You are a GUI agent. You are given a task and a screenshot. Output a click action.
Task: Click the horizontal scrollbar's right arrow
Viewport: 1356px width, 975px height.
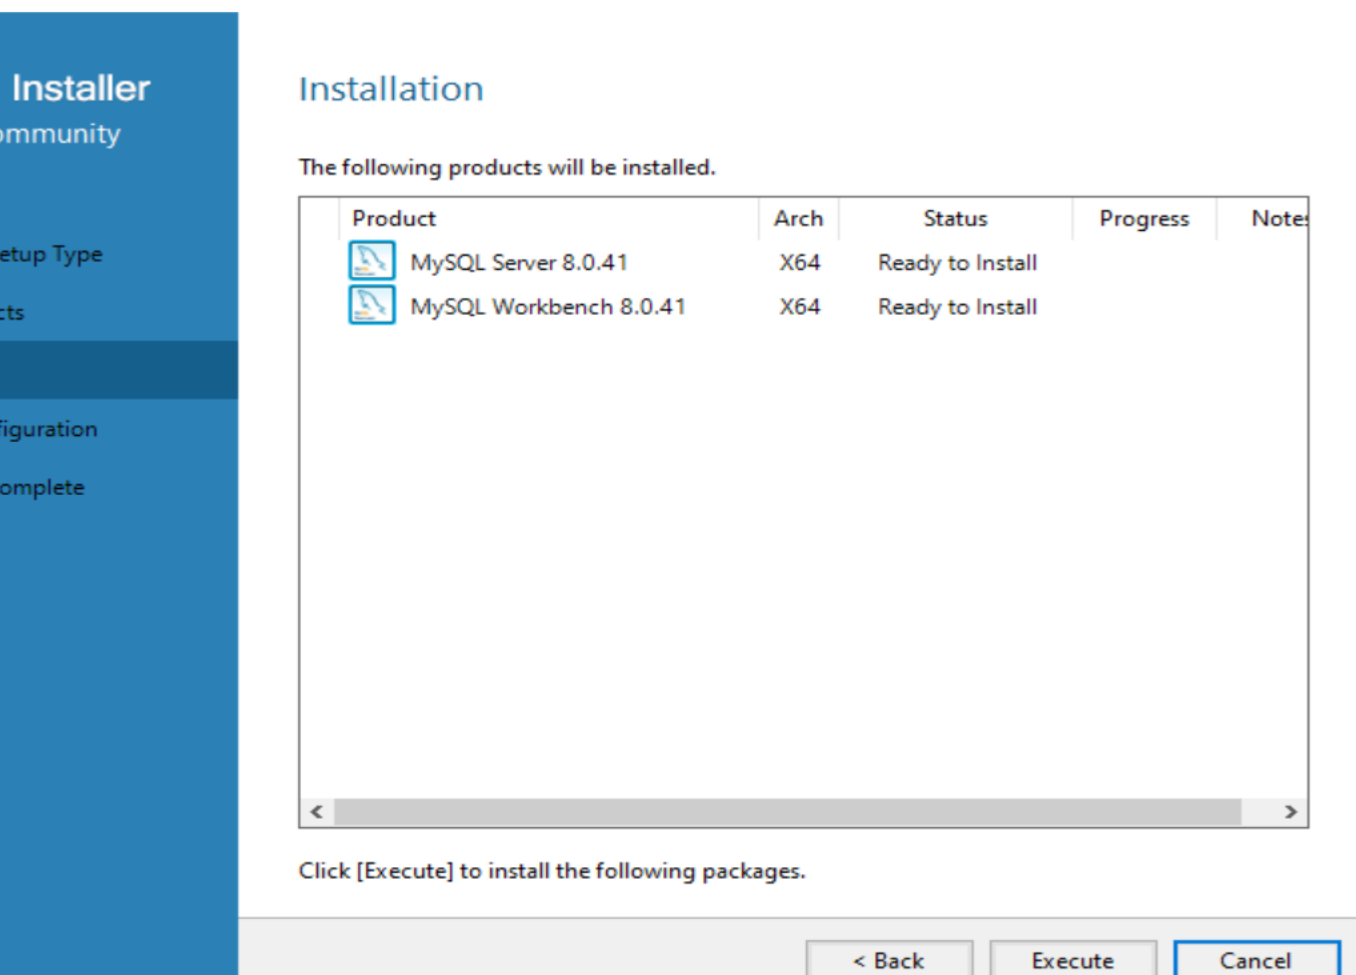coord(1290,812)
